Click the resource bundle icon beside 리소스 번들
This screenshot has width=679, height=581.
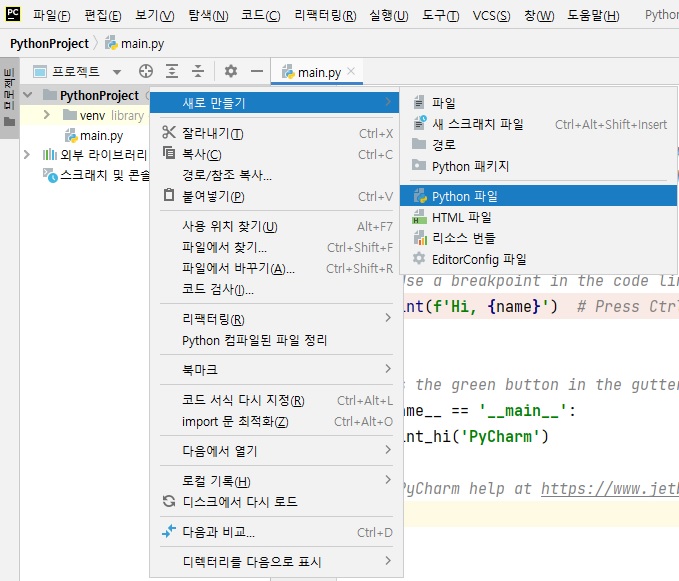click(x=420, y=237)
